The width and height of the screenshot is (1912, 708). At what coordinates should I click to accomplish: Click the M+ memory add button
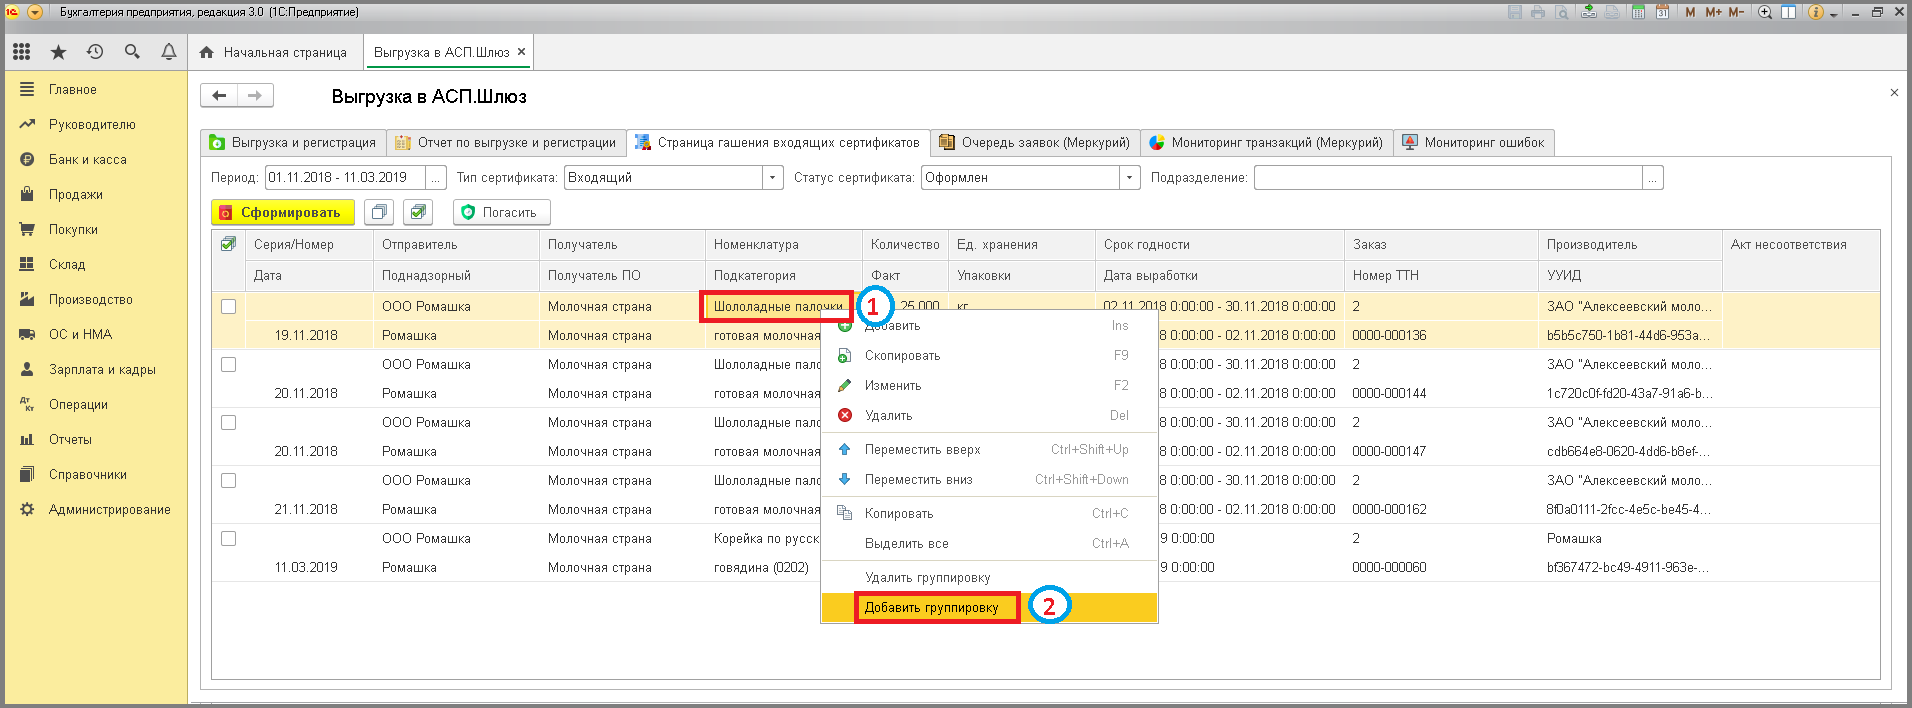[1713, 12]
